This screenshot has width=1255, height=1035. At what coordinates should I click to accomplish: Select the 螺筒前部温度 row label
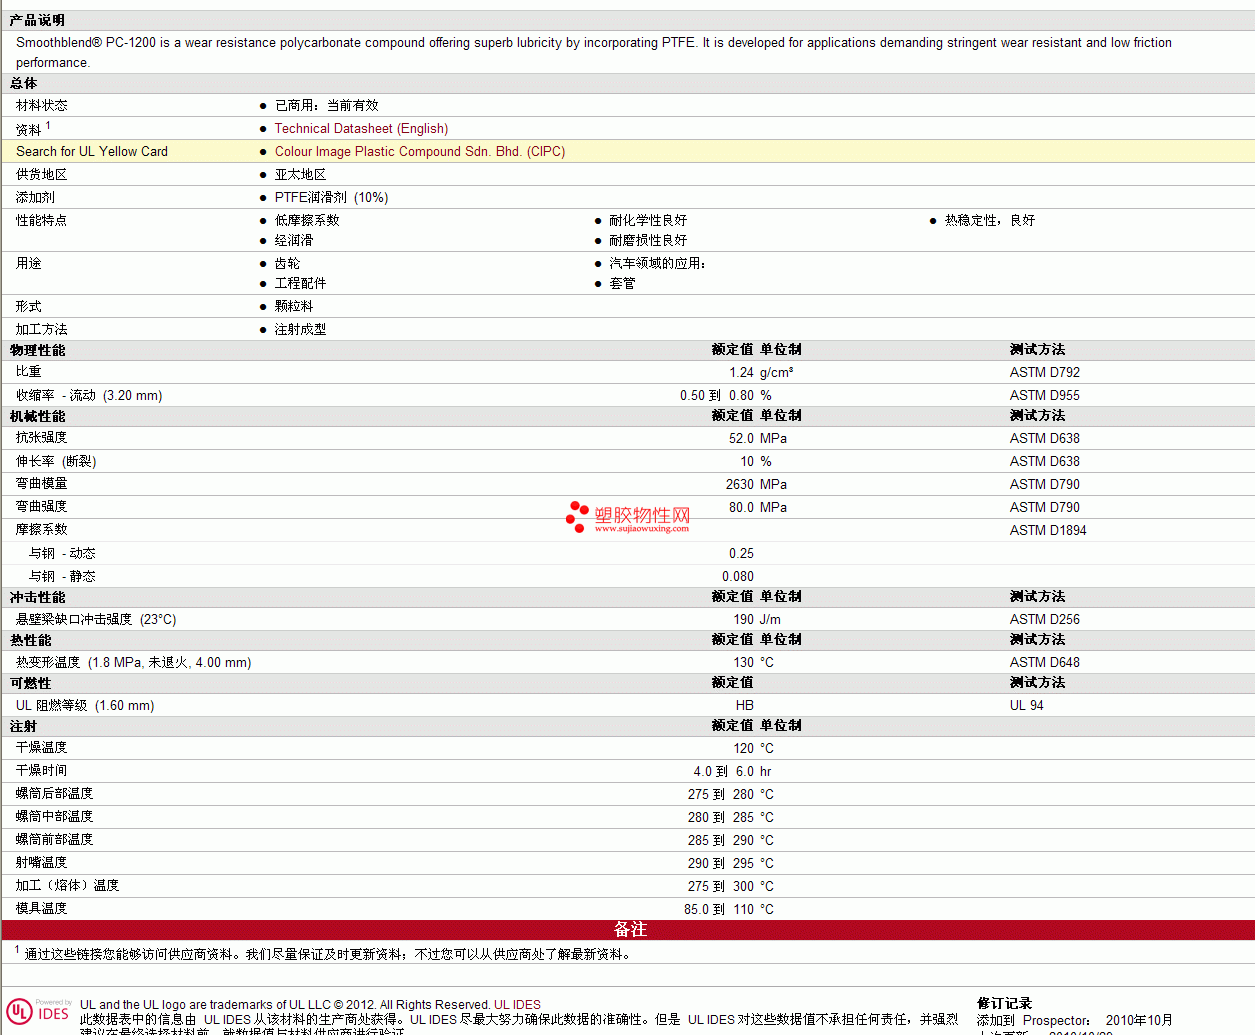pos(55,839)
